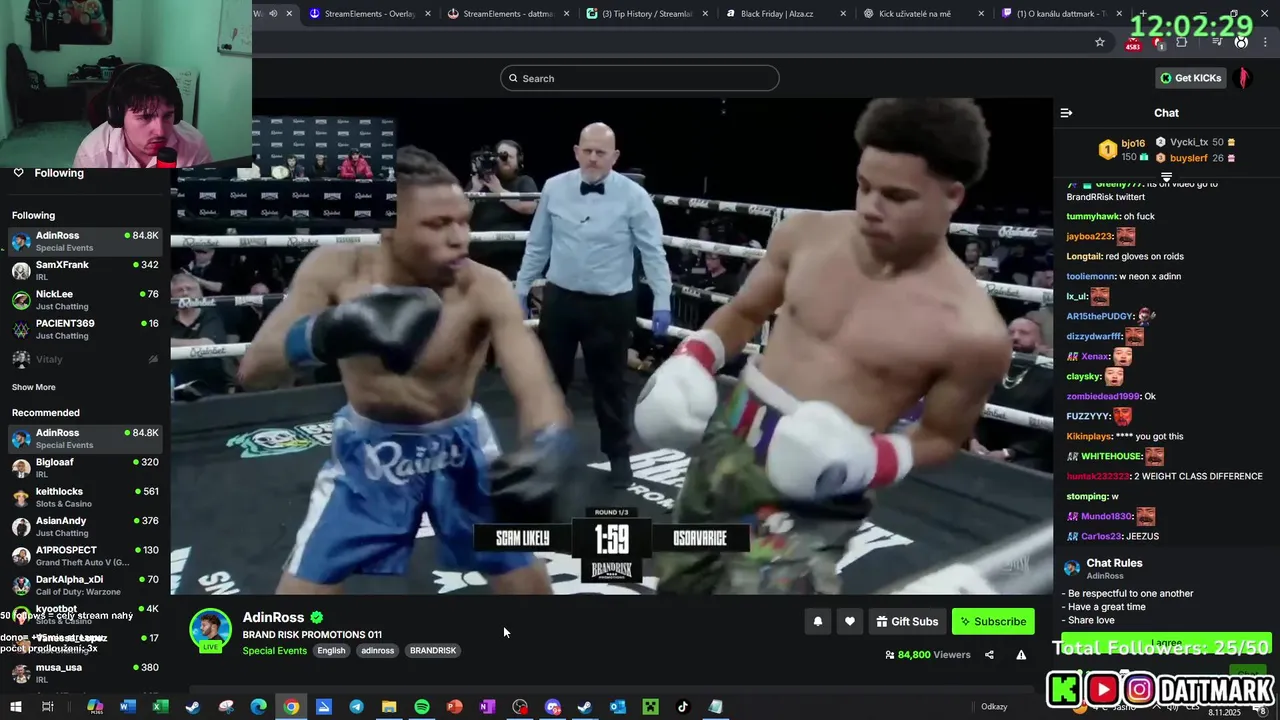Open the share stream icon
This screenshot has height=720, width=1280.
click(x=989, y=655)
